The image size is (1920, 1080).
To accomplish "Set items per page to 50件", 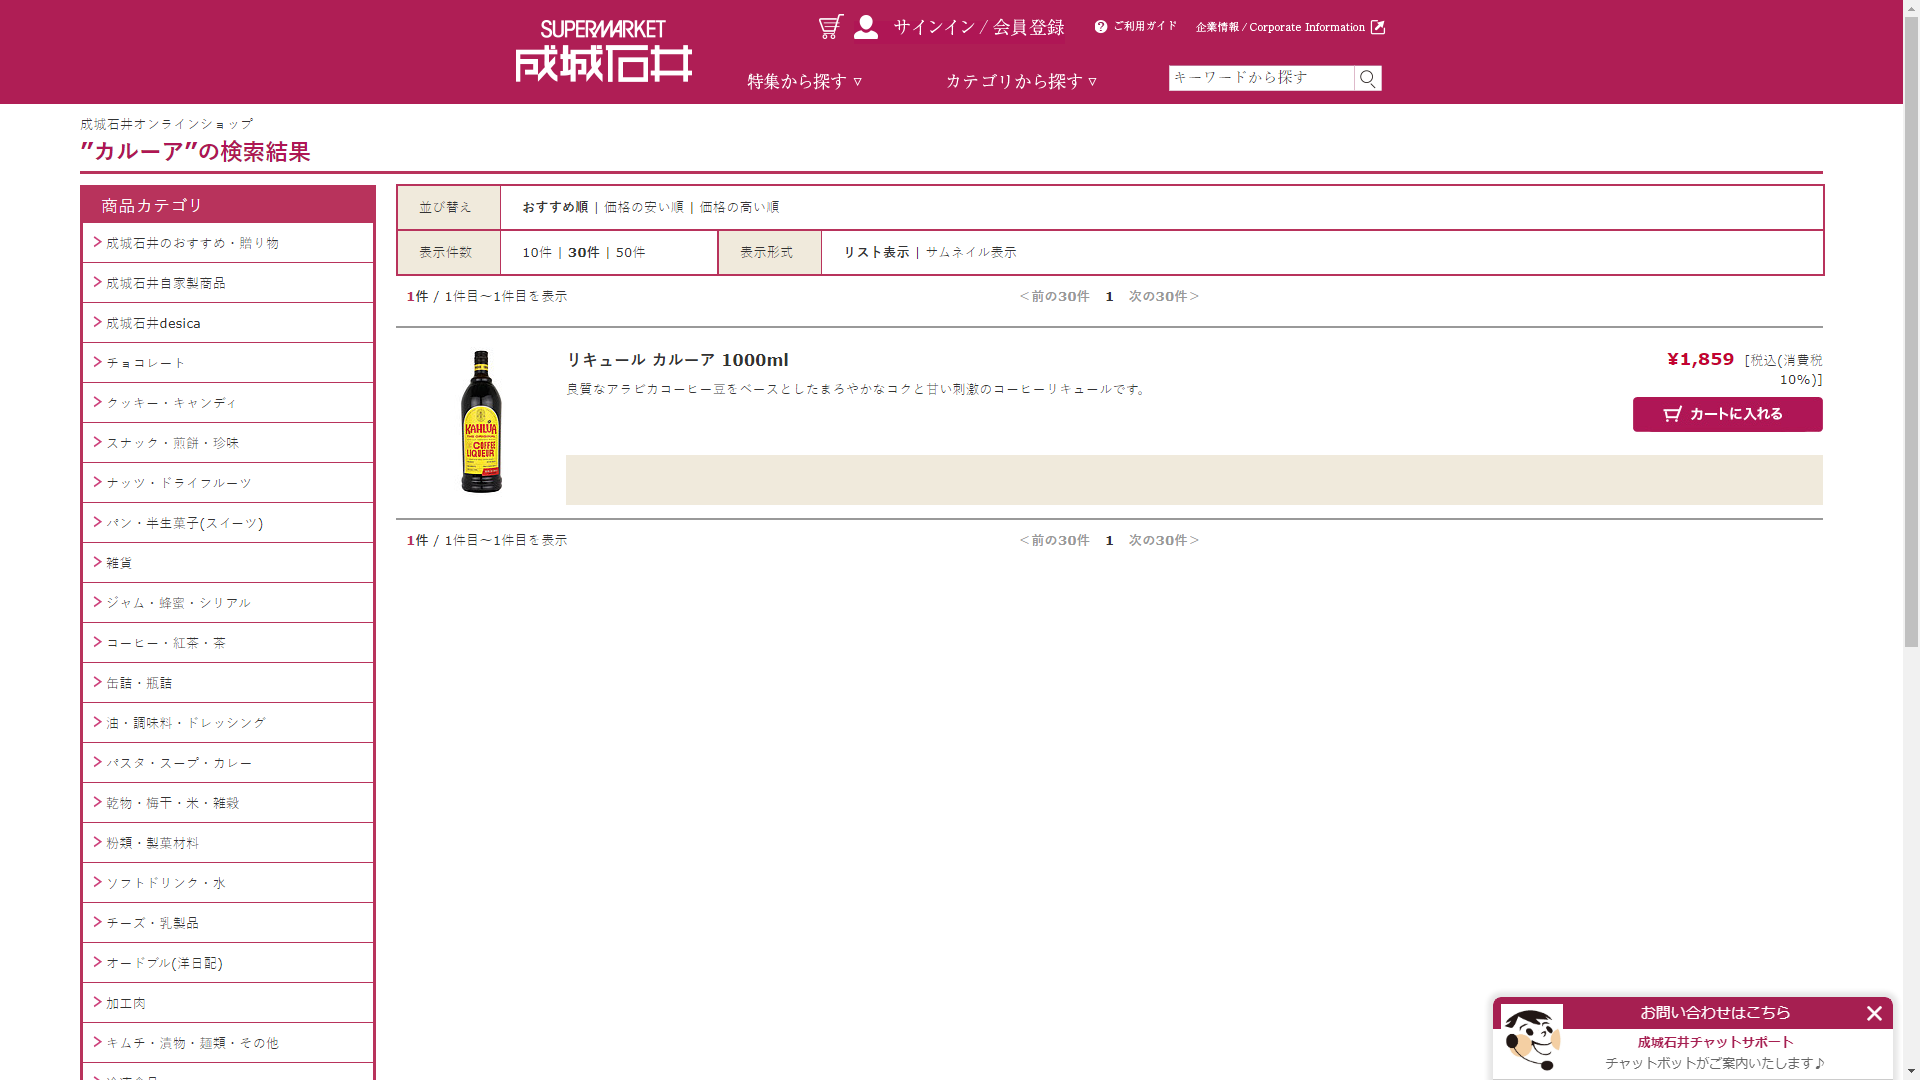I will click(x=630, y=252).
